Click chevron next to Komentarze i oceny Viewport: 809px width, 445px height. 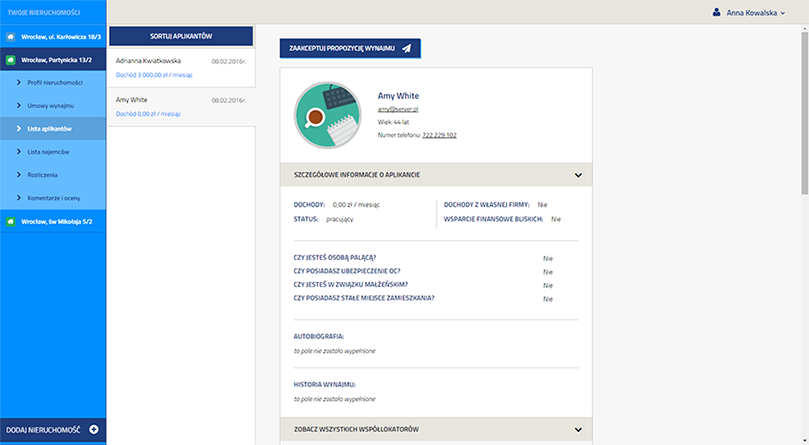19,198
